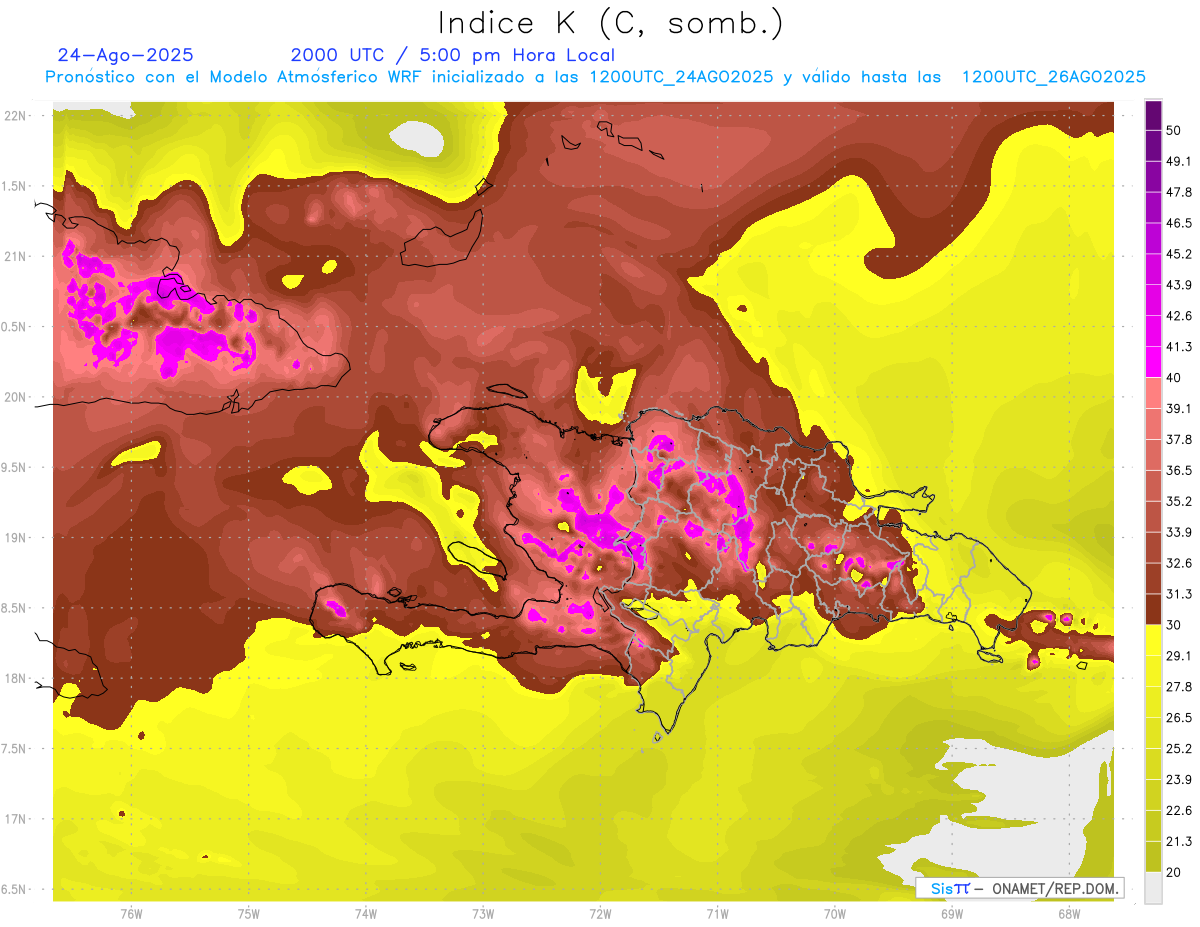Screen dimensions: 1200x927
Task: Click the time label "2000 UTC / 5:00 pm Hora Local"
Action: pyautogui.click(x=453, y=55)
